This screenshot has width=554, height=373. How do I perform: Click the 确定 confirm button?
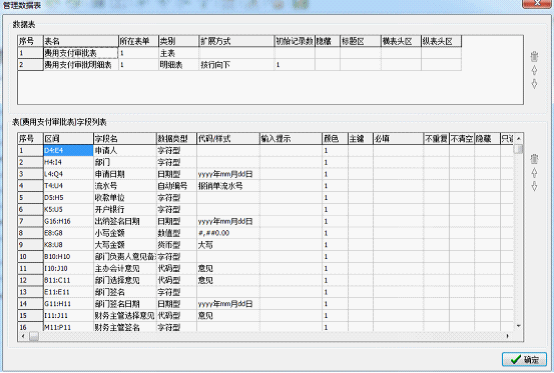[x=524, y=359]
